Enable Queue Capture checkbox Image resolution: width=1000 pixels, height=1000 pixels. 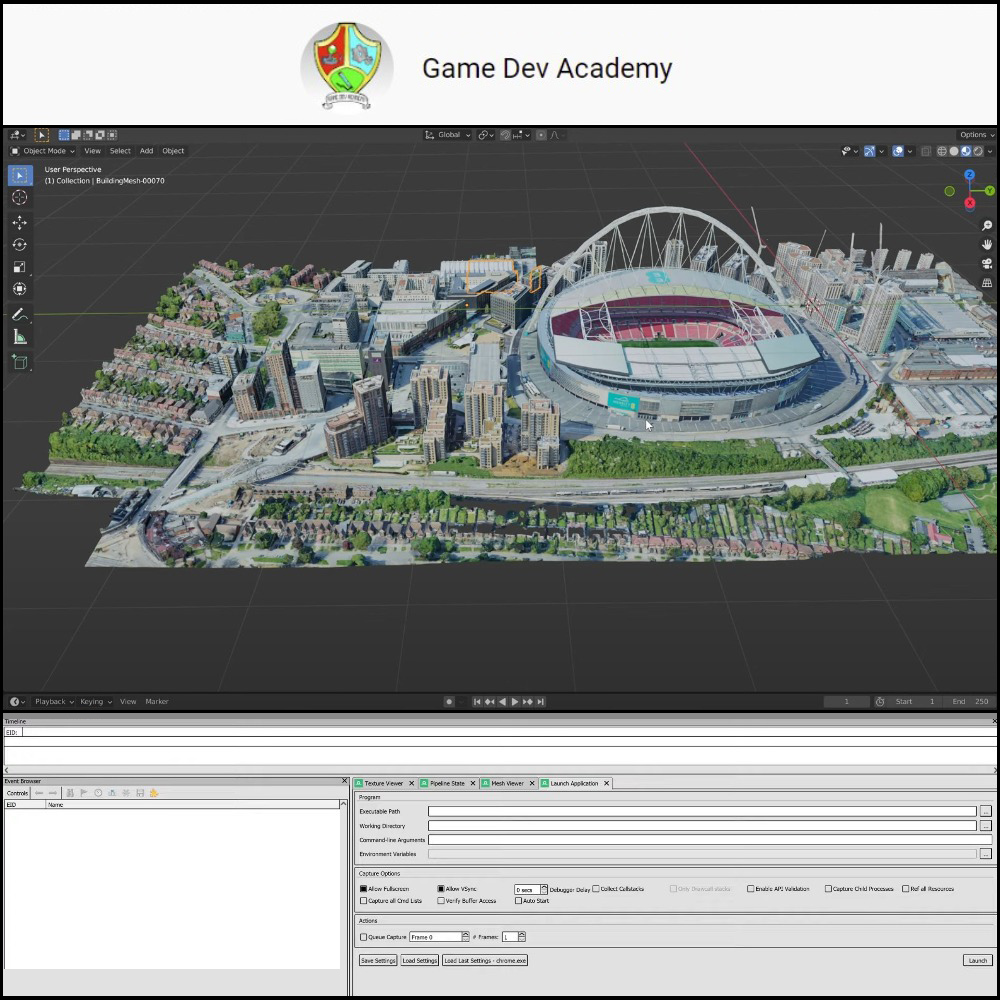click(x=364, y=938)
